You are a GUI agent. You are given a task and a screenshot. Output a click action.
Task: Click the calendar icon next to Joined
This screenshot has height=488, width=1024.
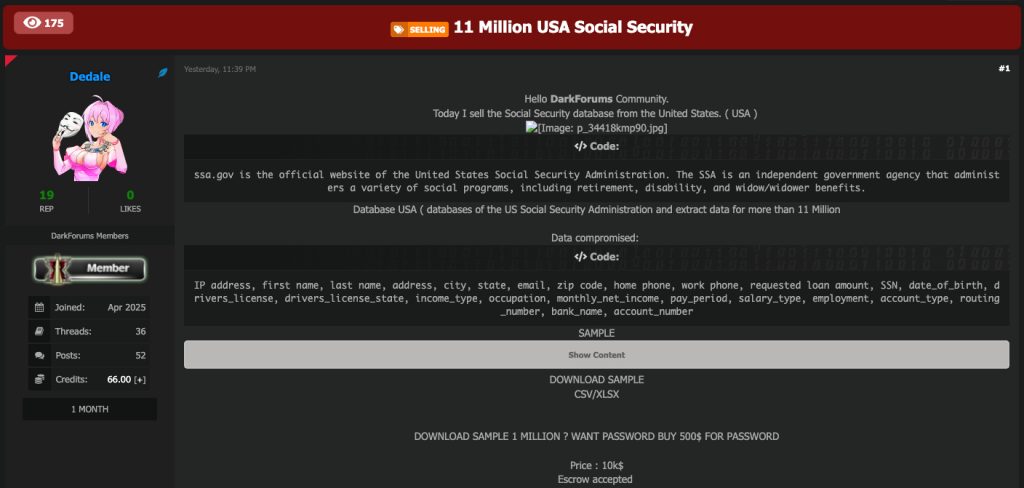39,307
